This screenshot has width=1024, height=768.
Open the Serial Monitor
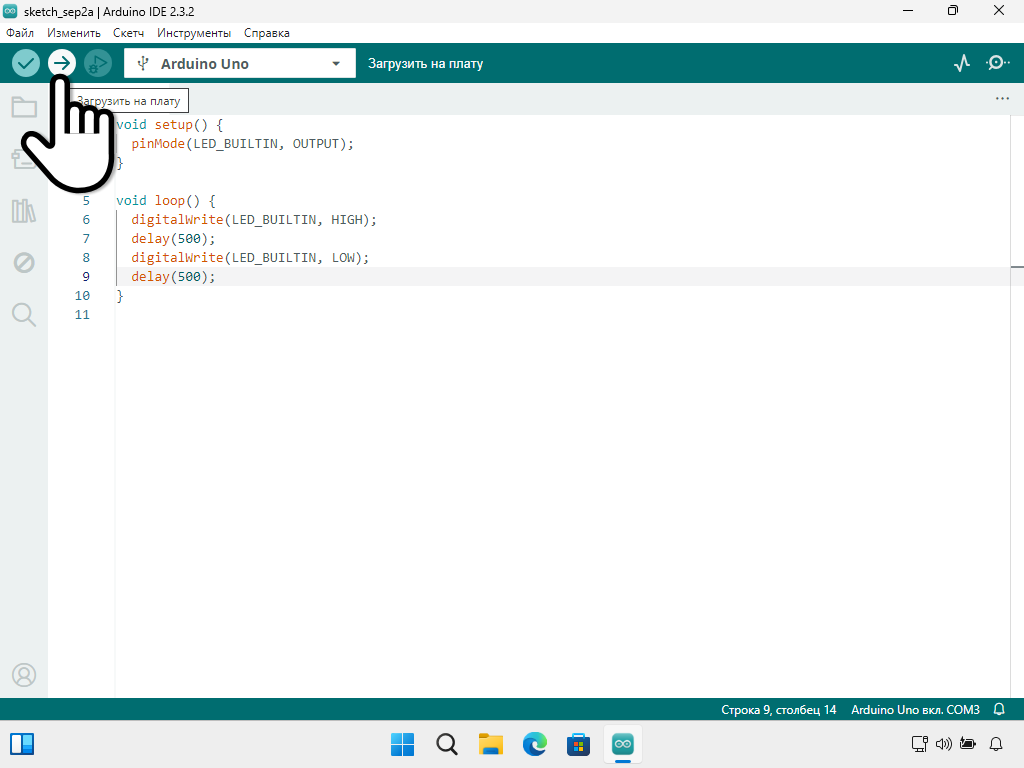tap(997, 63)
